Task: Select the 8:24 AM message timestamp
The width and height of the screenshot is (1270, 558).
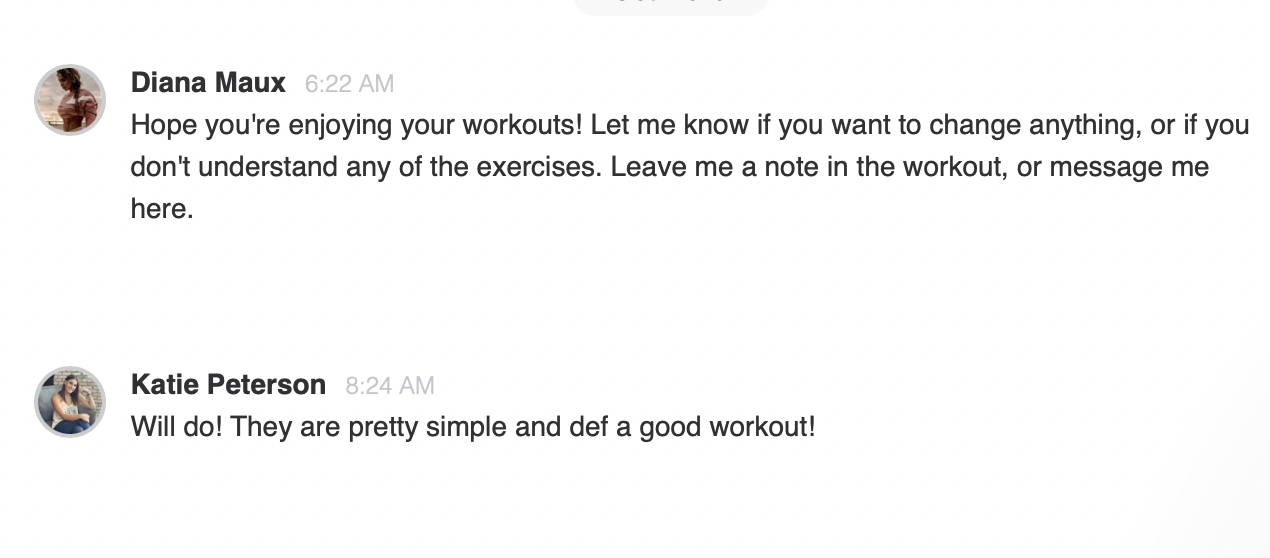Action: pyautogui.click(x=389, y=386)
